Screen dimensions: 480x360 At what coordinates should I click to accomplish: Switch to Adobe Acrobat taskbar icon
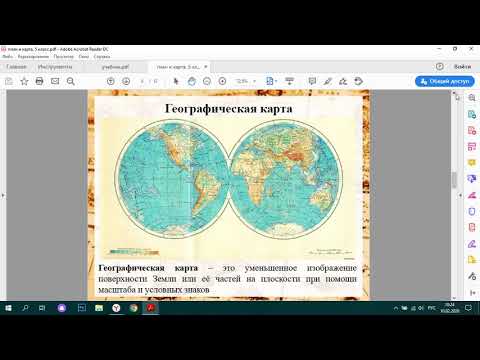click(151, 308)
